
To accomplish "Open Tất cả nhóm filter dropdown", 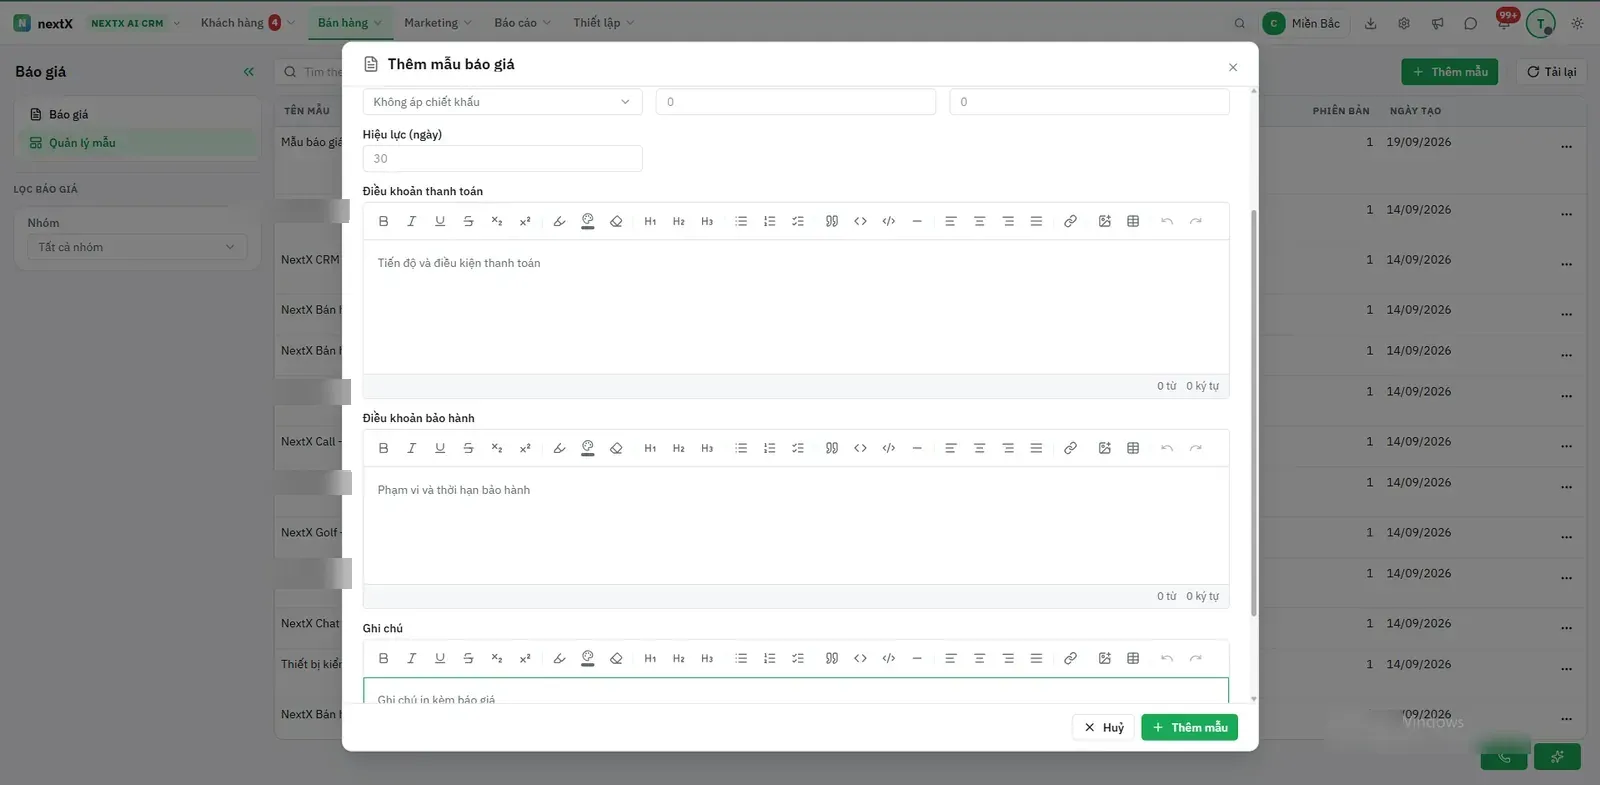I will (x=137, y=247).
